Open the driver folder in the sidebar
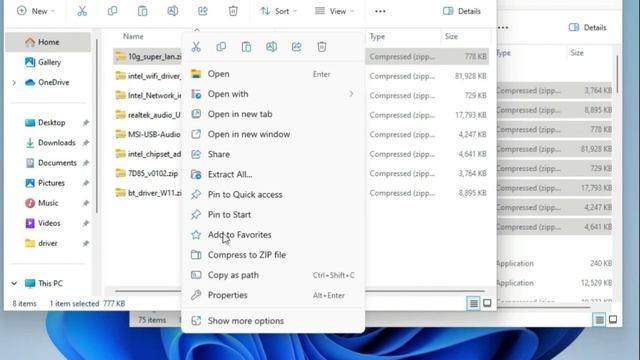The width and height of the screenshot is (640, 360). [47, 243]
